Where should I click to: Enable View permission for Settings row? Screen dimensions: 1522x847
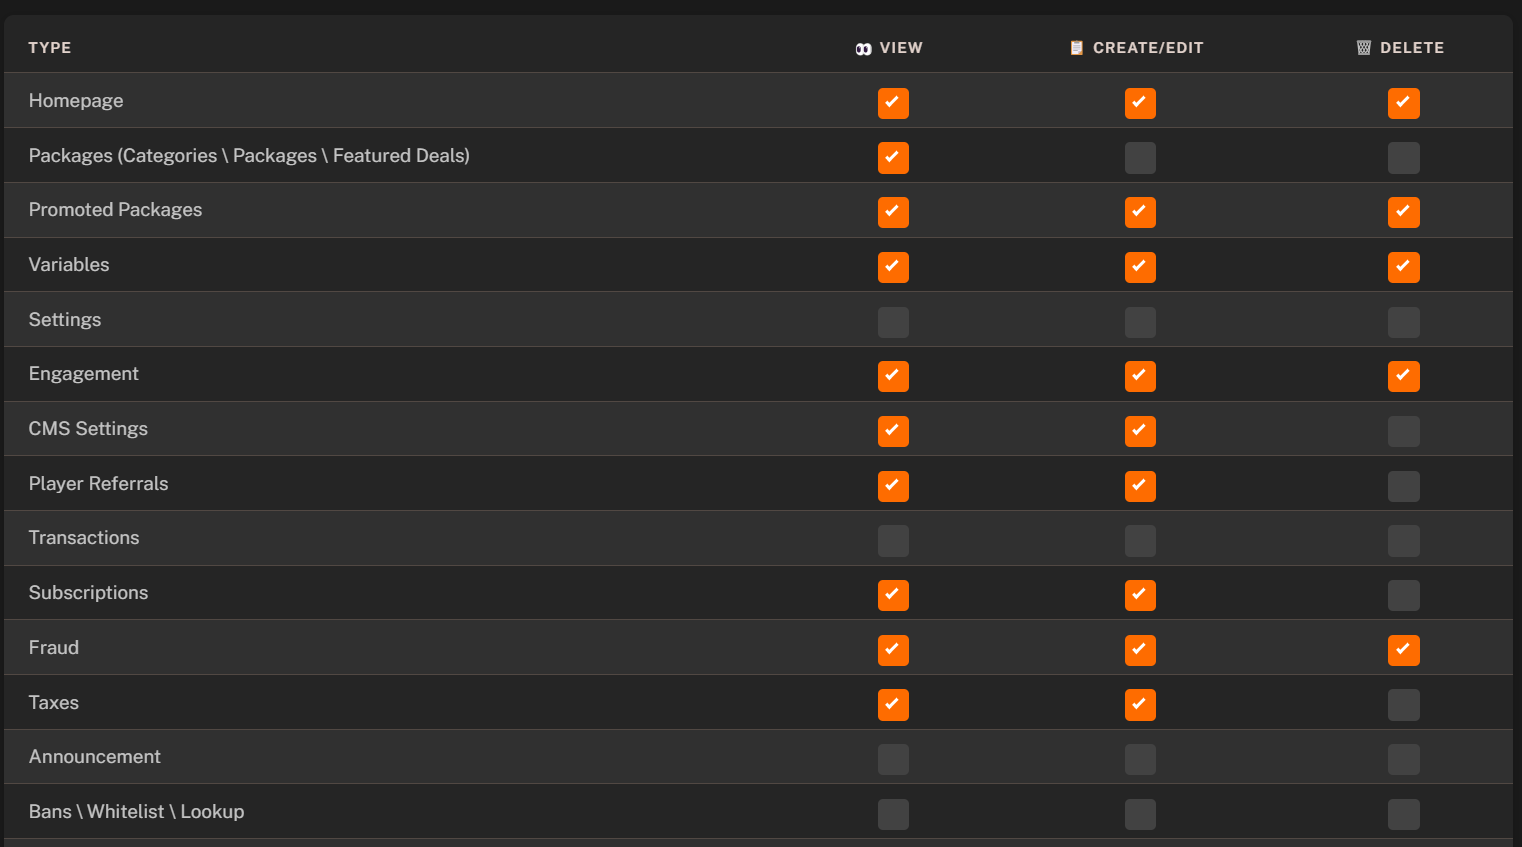pos(893,322)
